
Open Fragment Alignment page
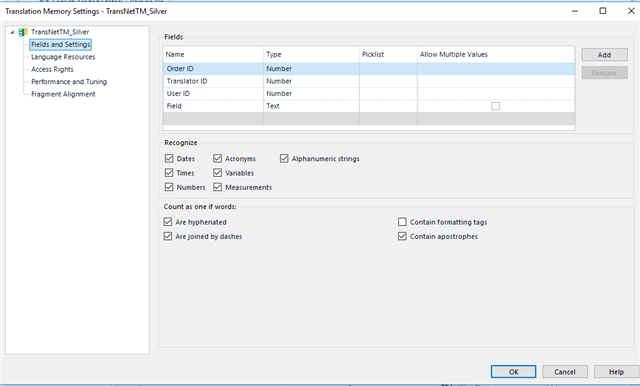pyautogui.click(x=63, y=94)
